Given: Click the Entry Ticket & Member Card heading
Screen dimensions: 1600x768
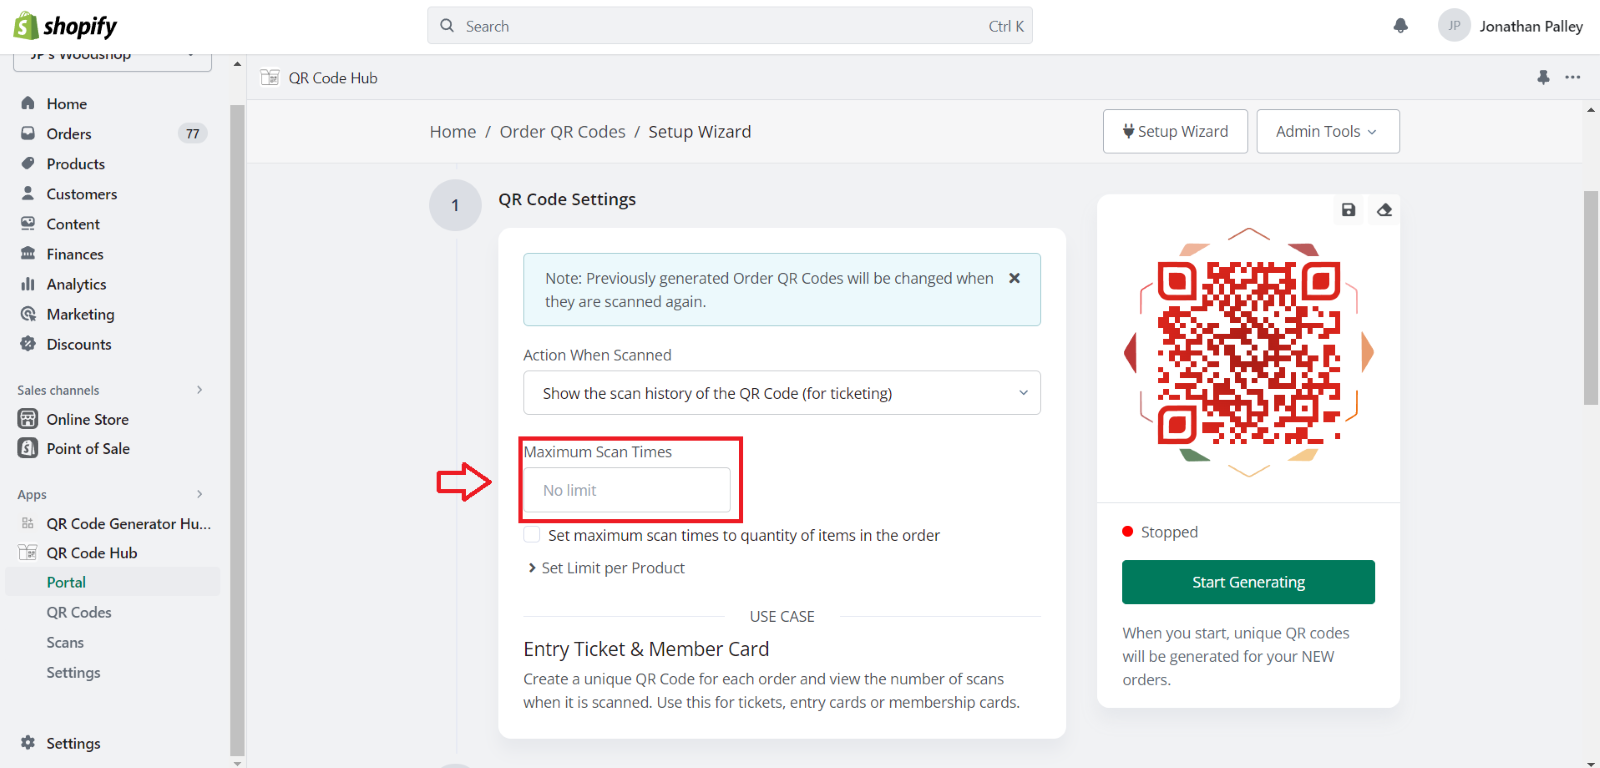Looking at the screenshot, I should coord(646,649).
